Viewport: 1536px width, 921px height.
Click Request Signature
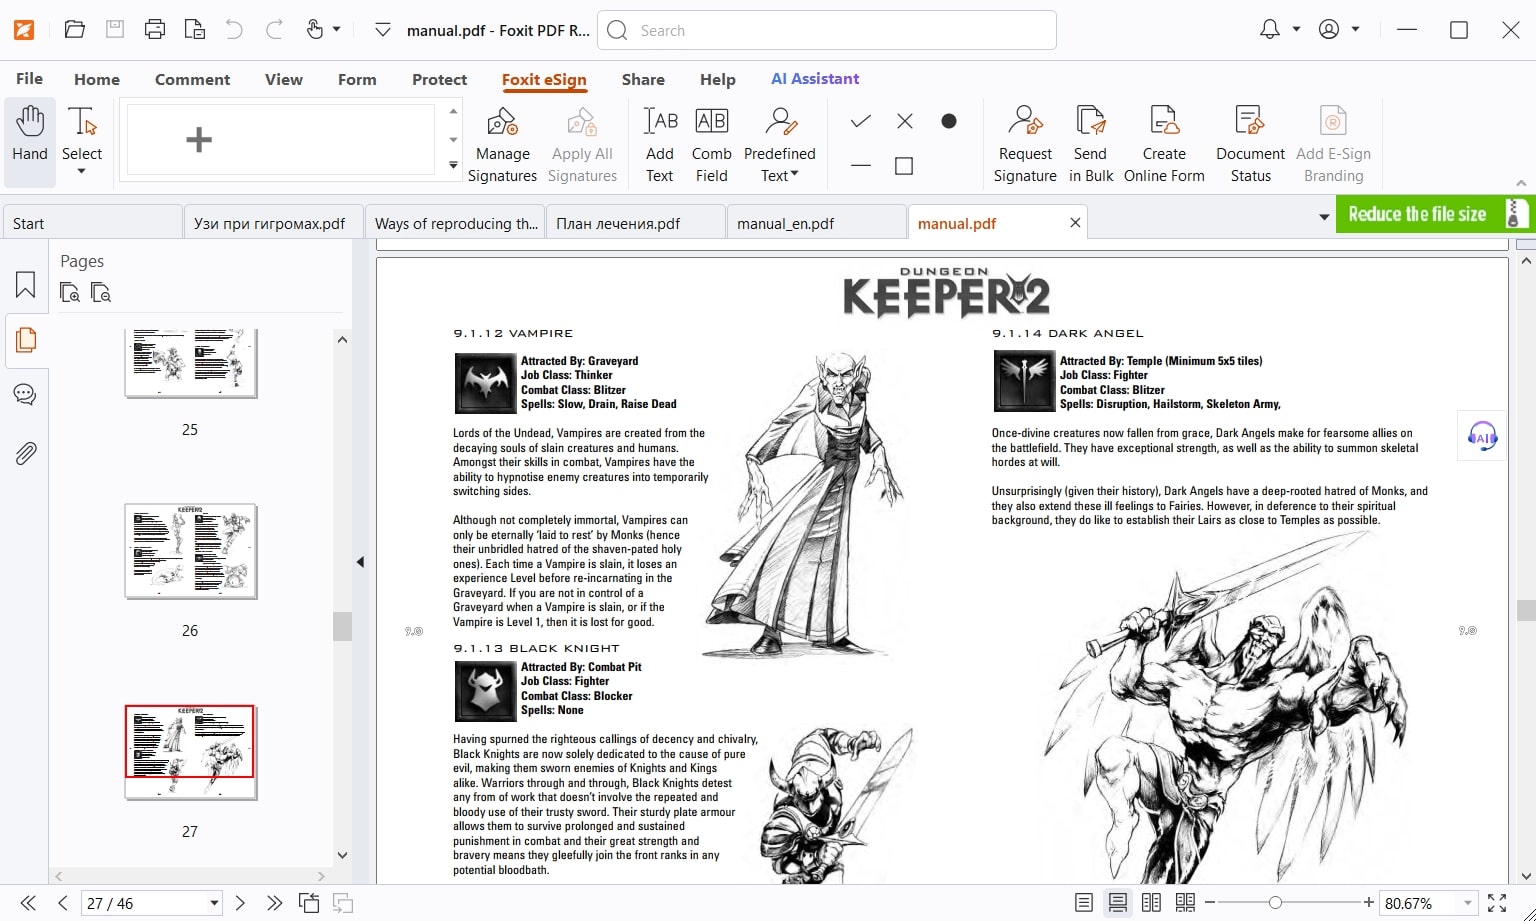point(1025,145)
